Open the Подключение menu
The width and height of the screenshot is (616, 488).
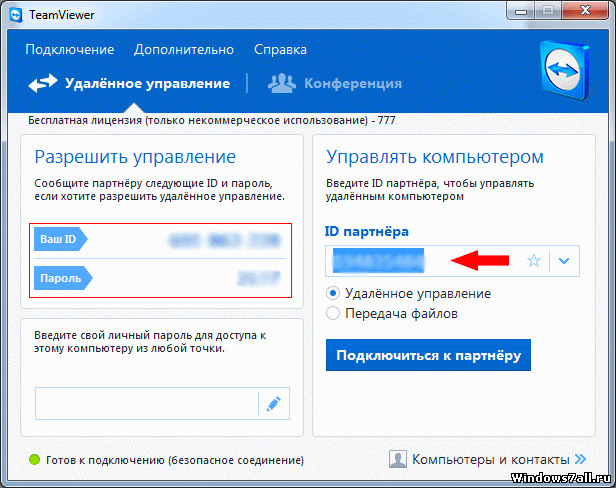pos(70,50)
